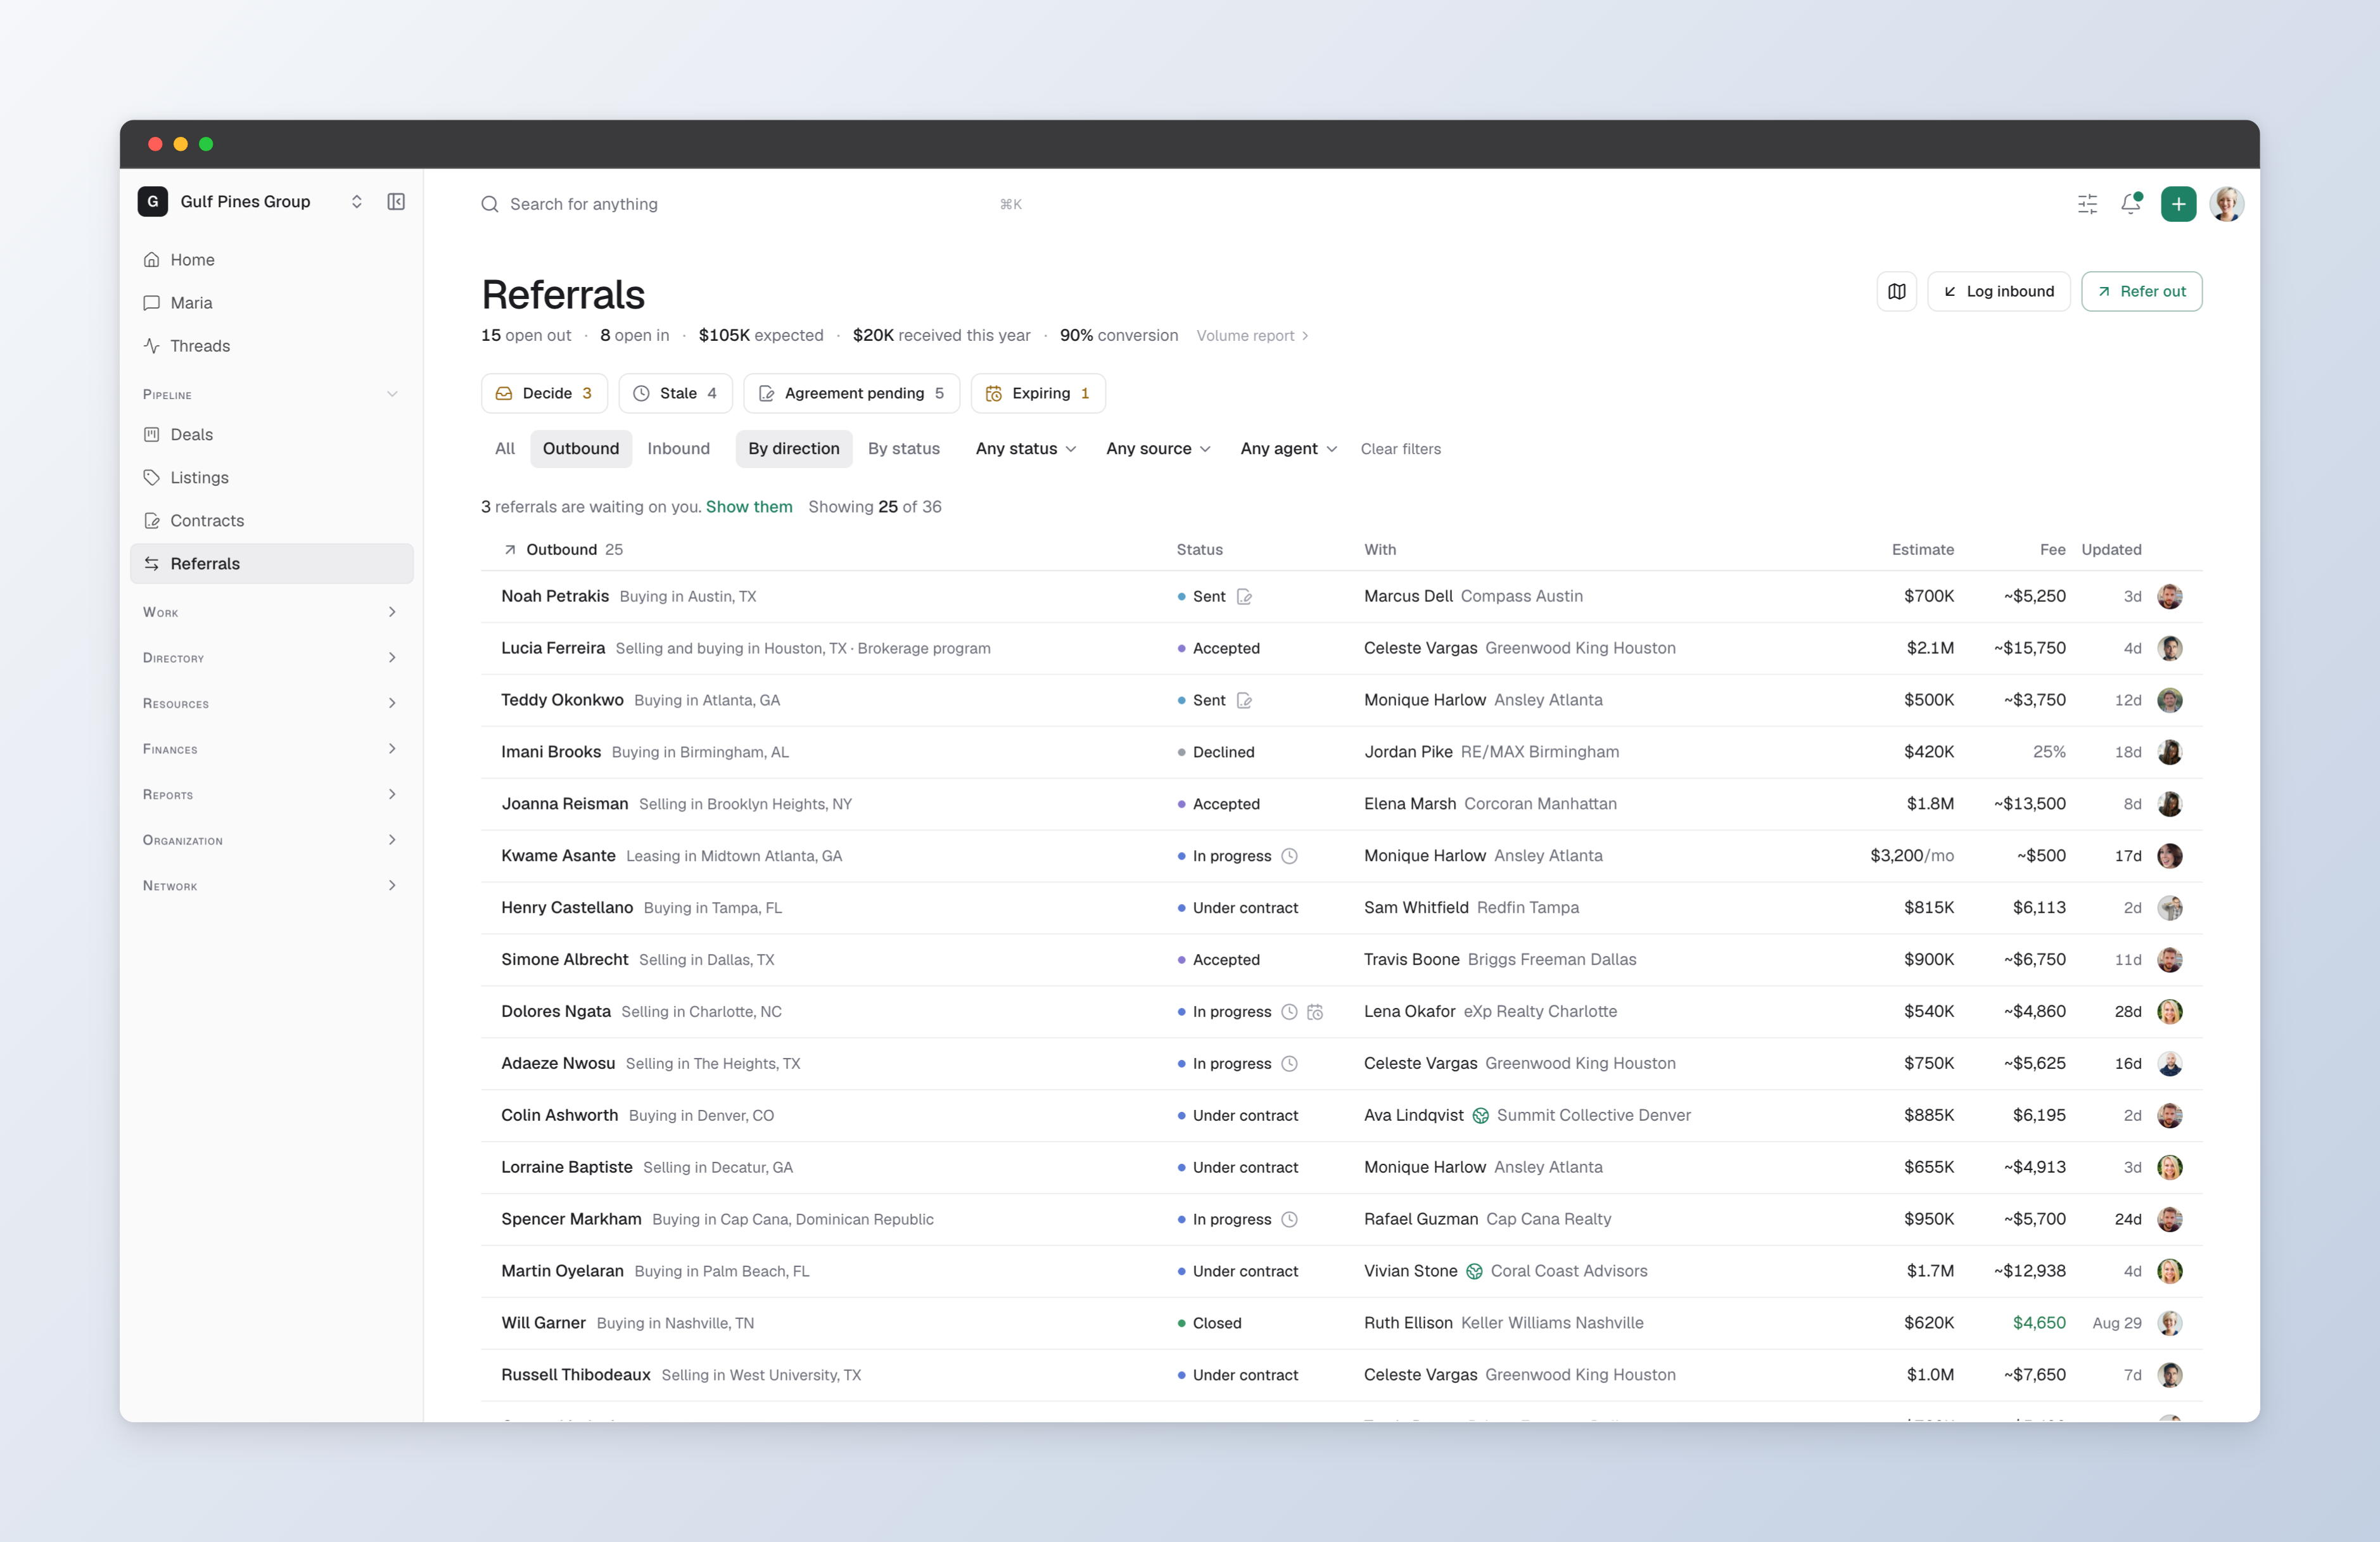
Task: Switch to the All tab
Action: 505,449
